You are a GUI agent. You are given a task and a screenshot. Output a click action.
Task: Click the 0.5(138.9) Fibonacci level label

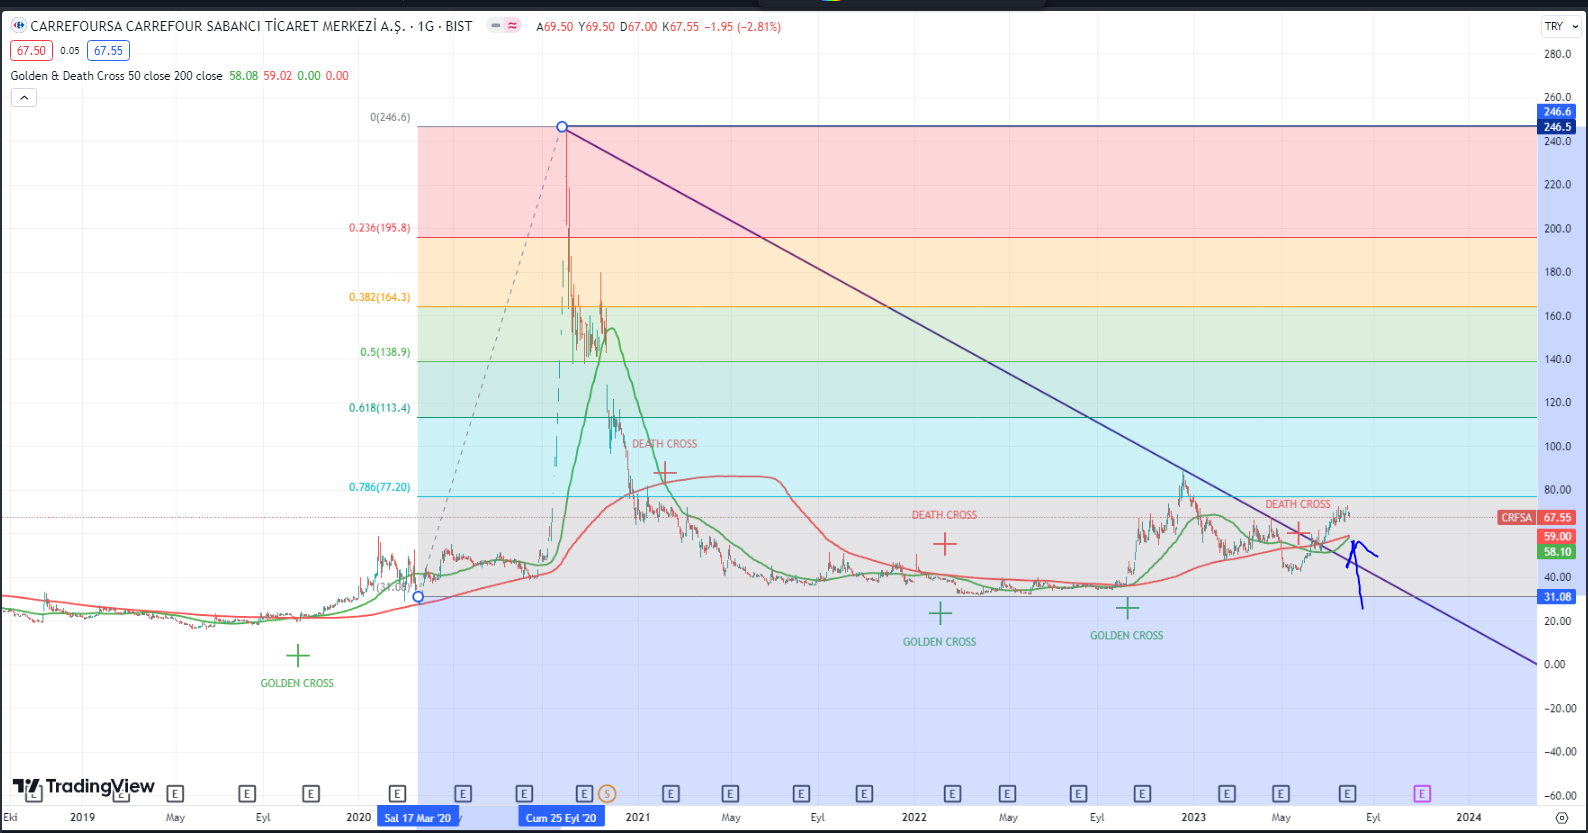[x=385, y=353]
